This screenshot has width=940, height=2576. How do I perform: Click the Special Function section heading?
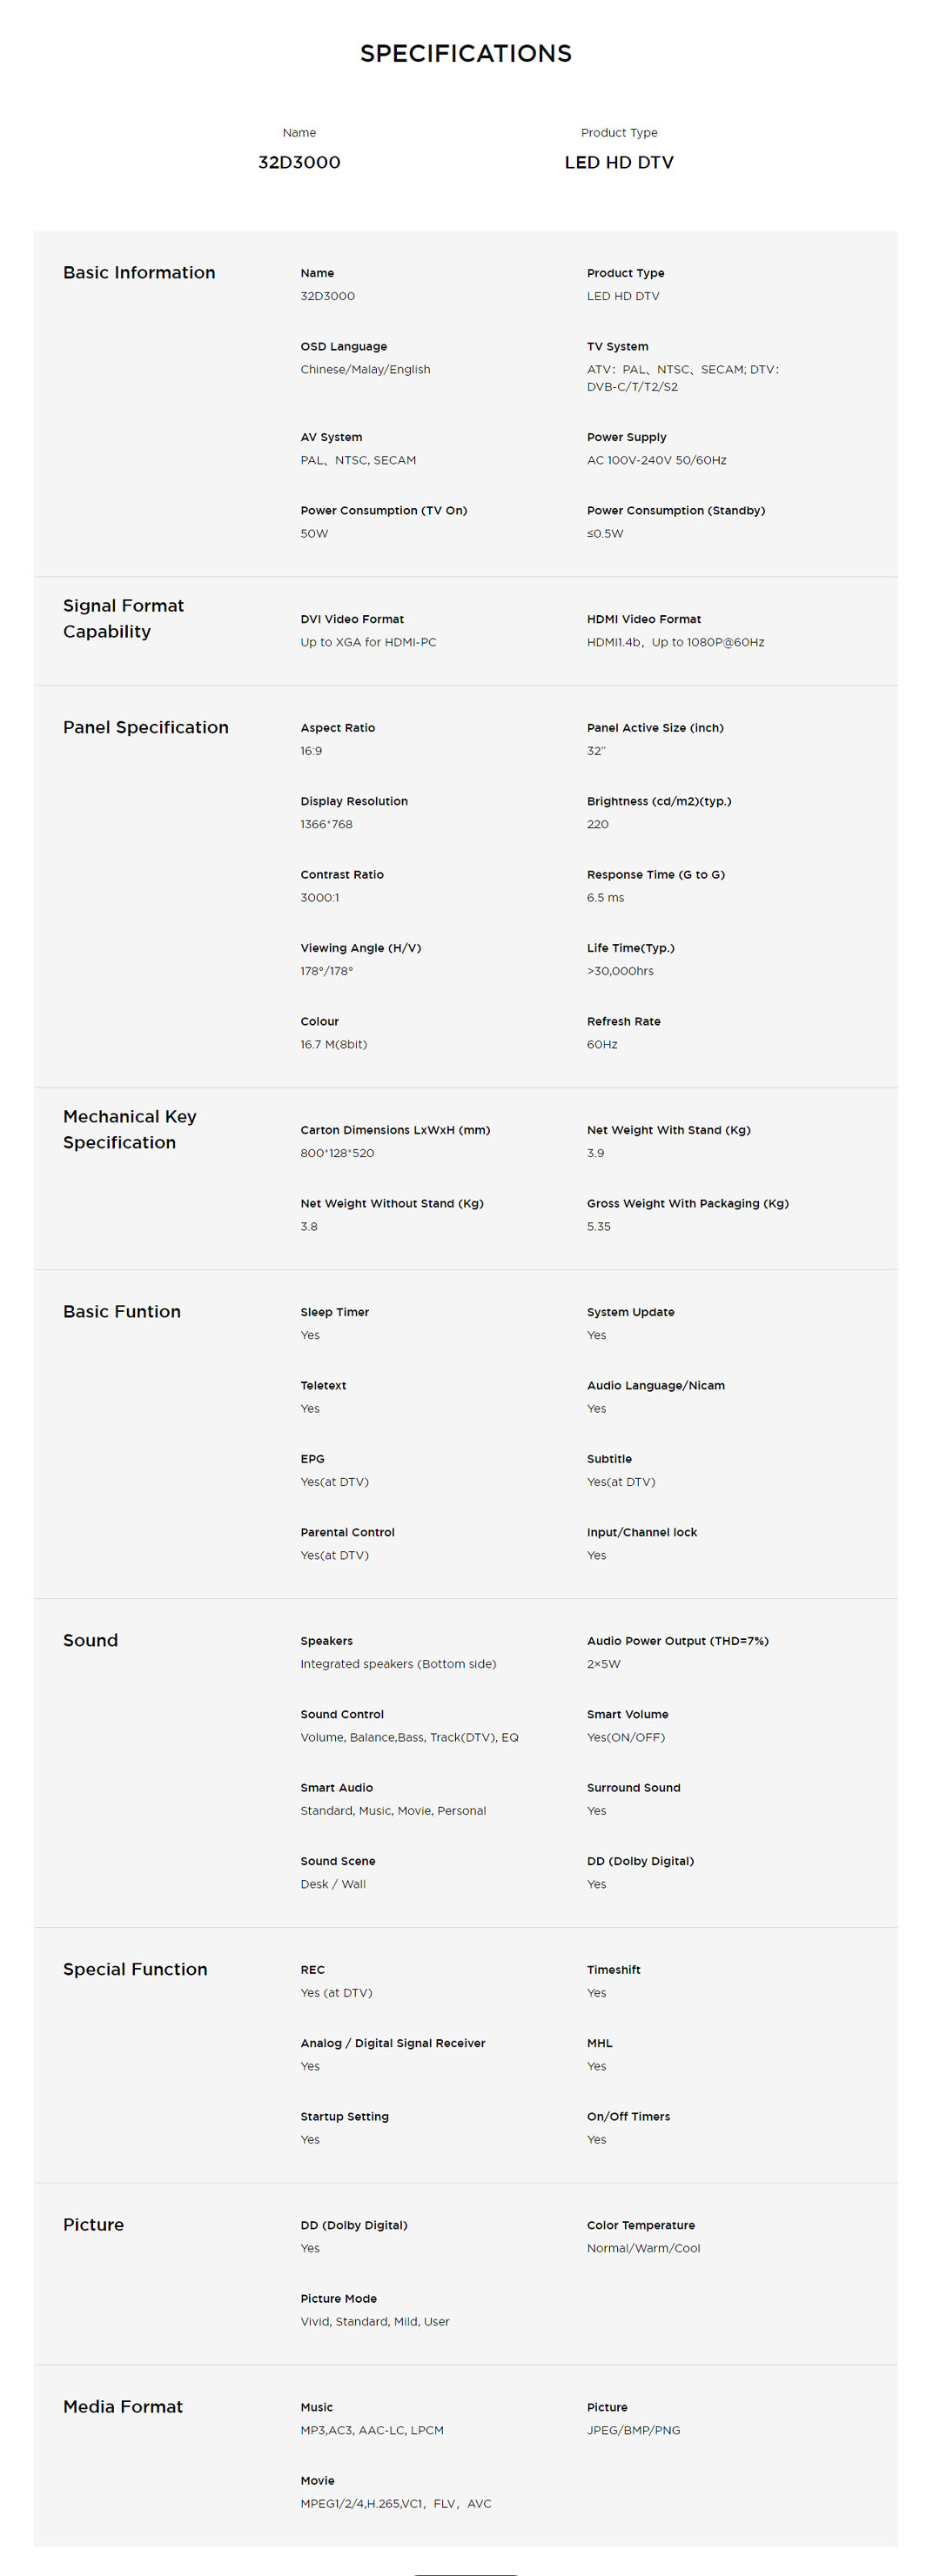pyautogui.click(x=135, y=1969)
